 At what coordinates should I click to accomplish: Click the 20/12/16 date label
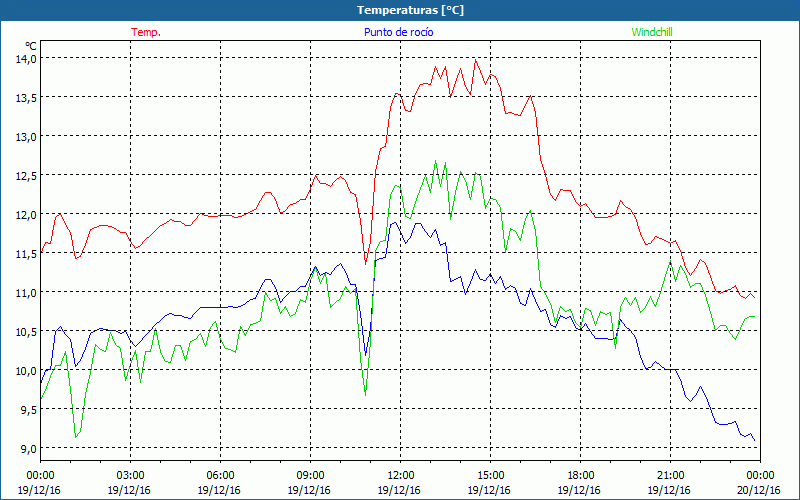tap(759, 490)
